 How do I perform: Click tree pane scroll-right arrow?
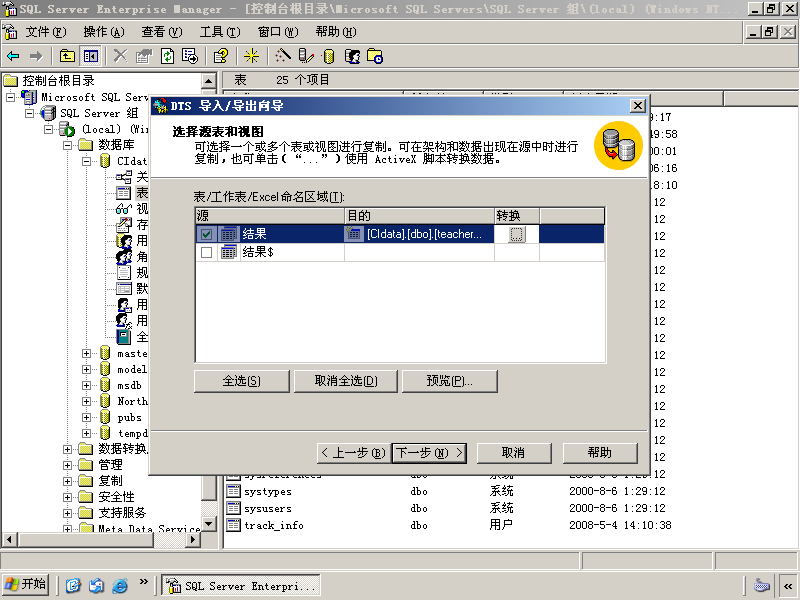point(193,539)
